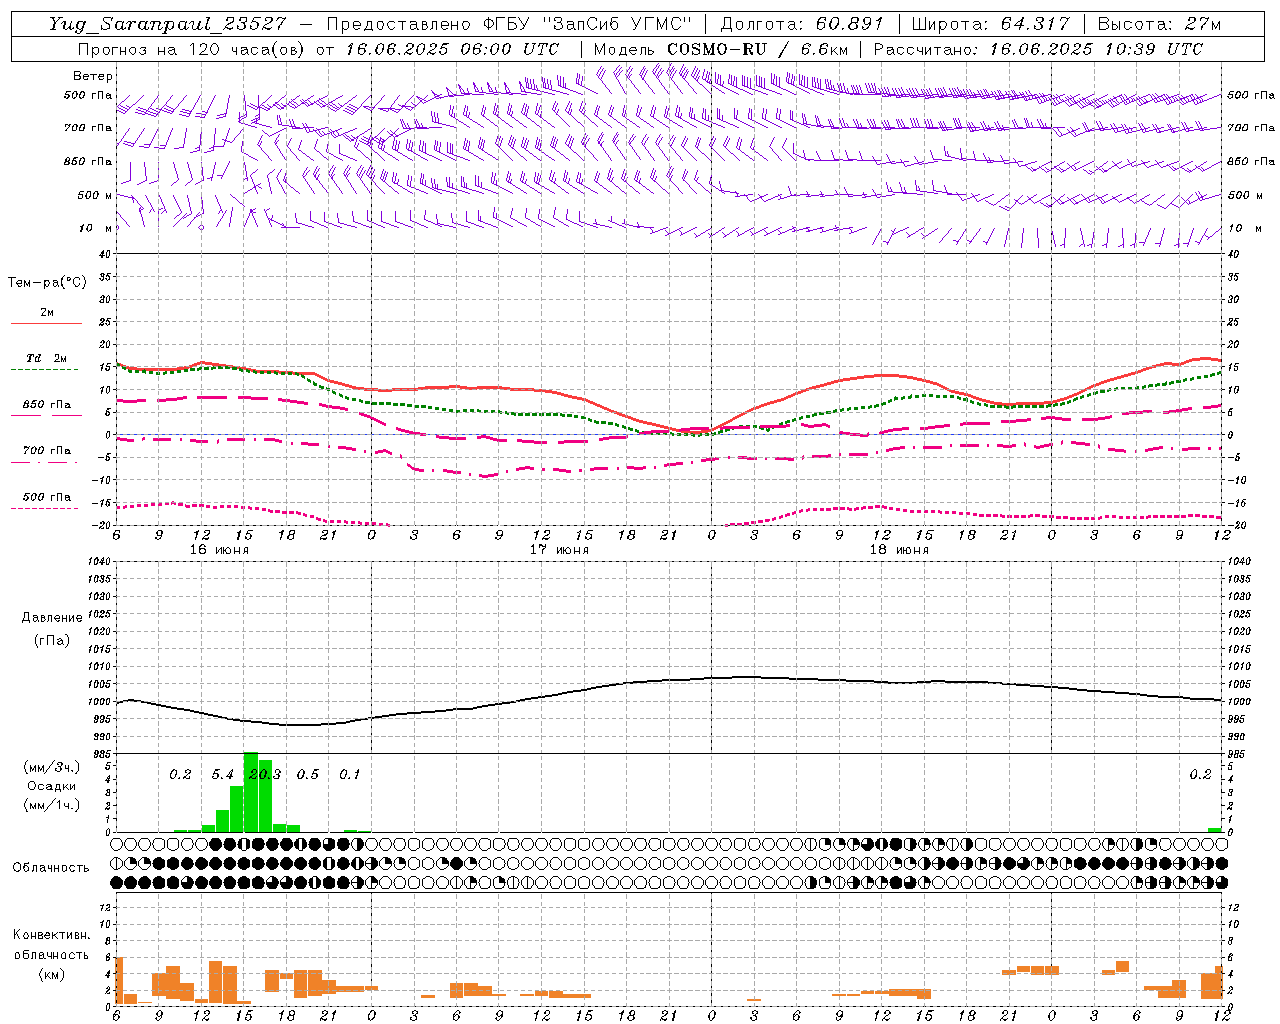The image size is (1280, 1024).
Task: Select the Высота: 27м header text
Action: pos(1159,24)
